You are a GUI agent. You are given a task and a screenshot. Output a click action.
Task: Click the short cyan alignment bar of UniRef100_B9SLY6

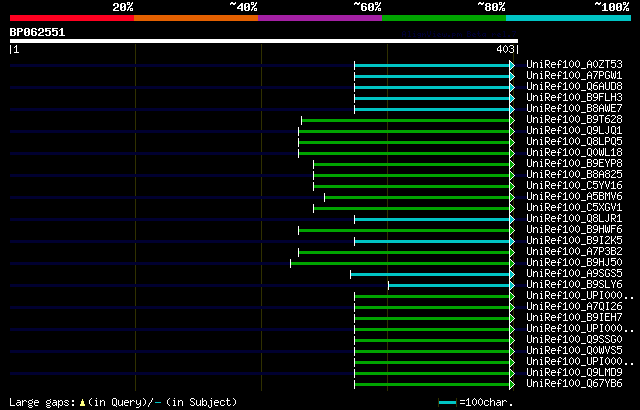coord(449,286)
